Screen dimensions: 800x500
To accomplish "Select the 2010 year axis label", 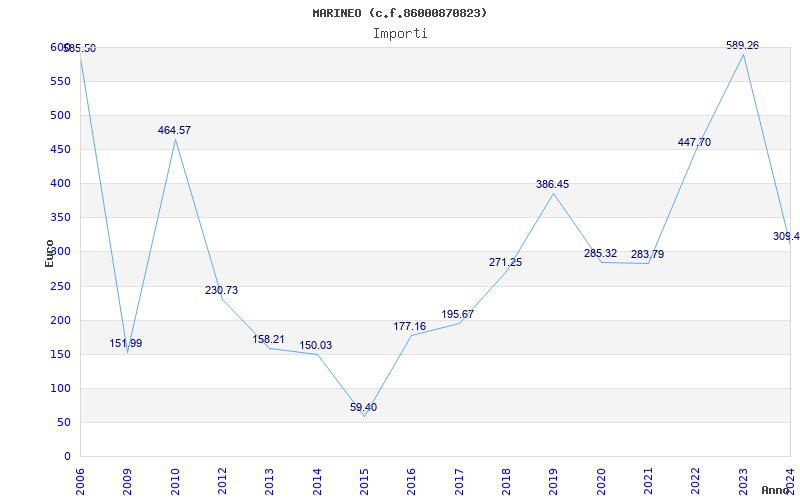I will click(x=175, y=481).
